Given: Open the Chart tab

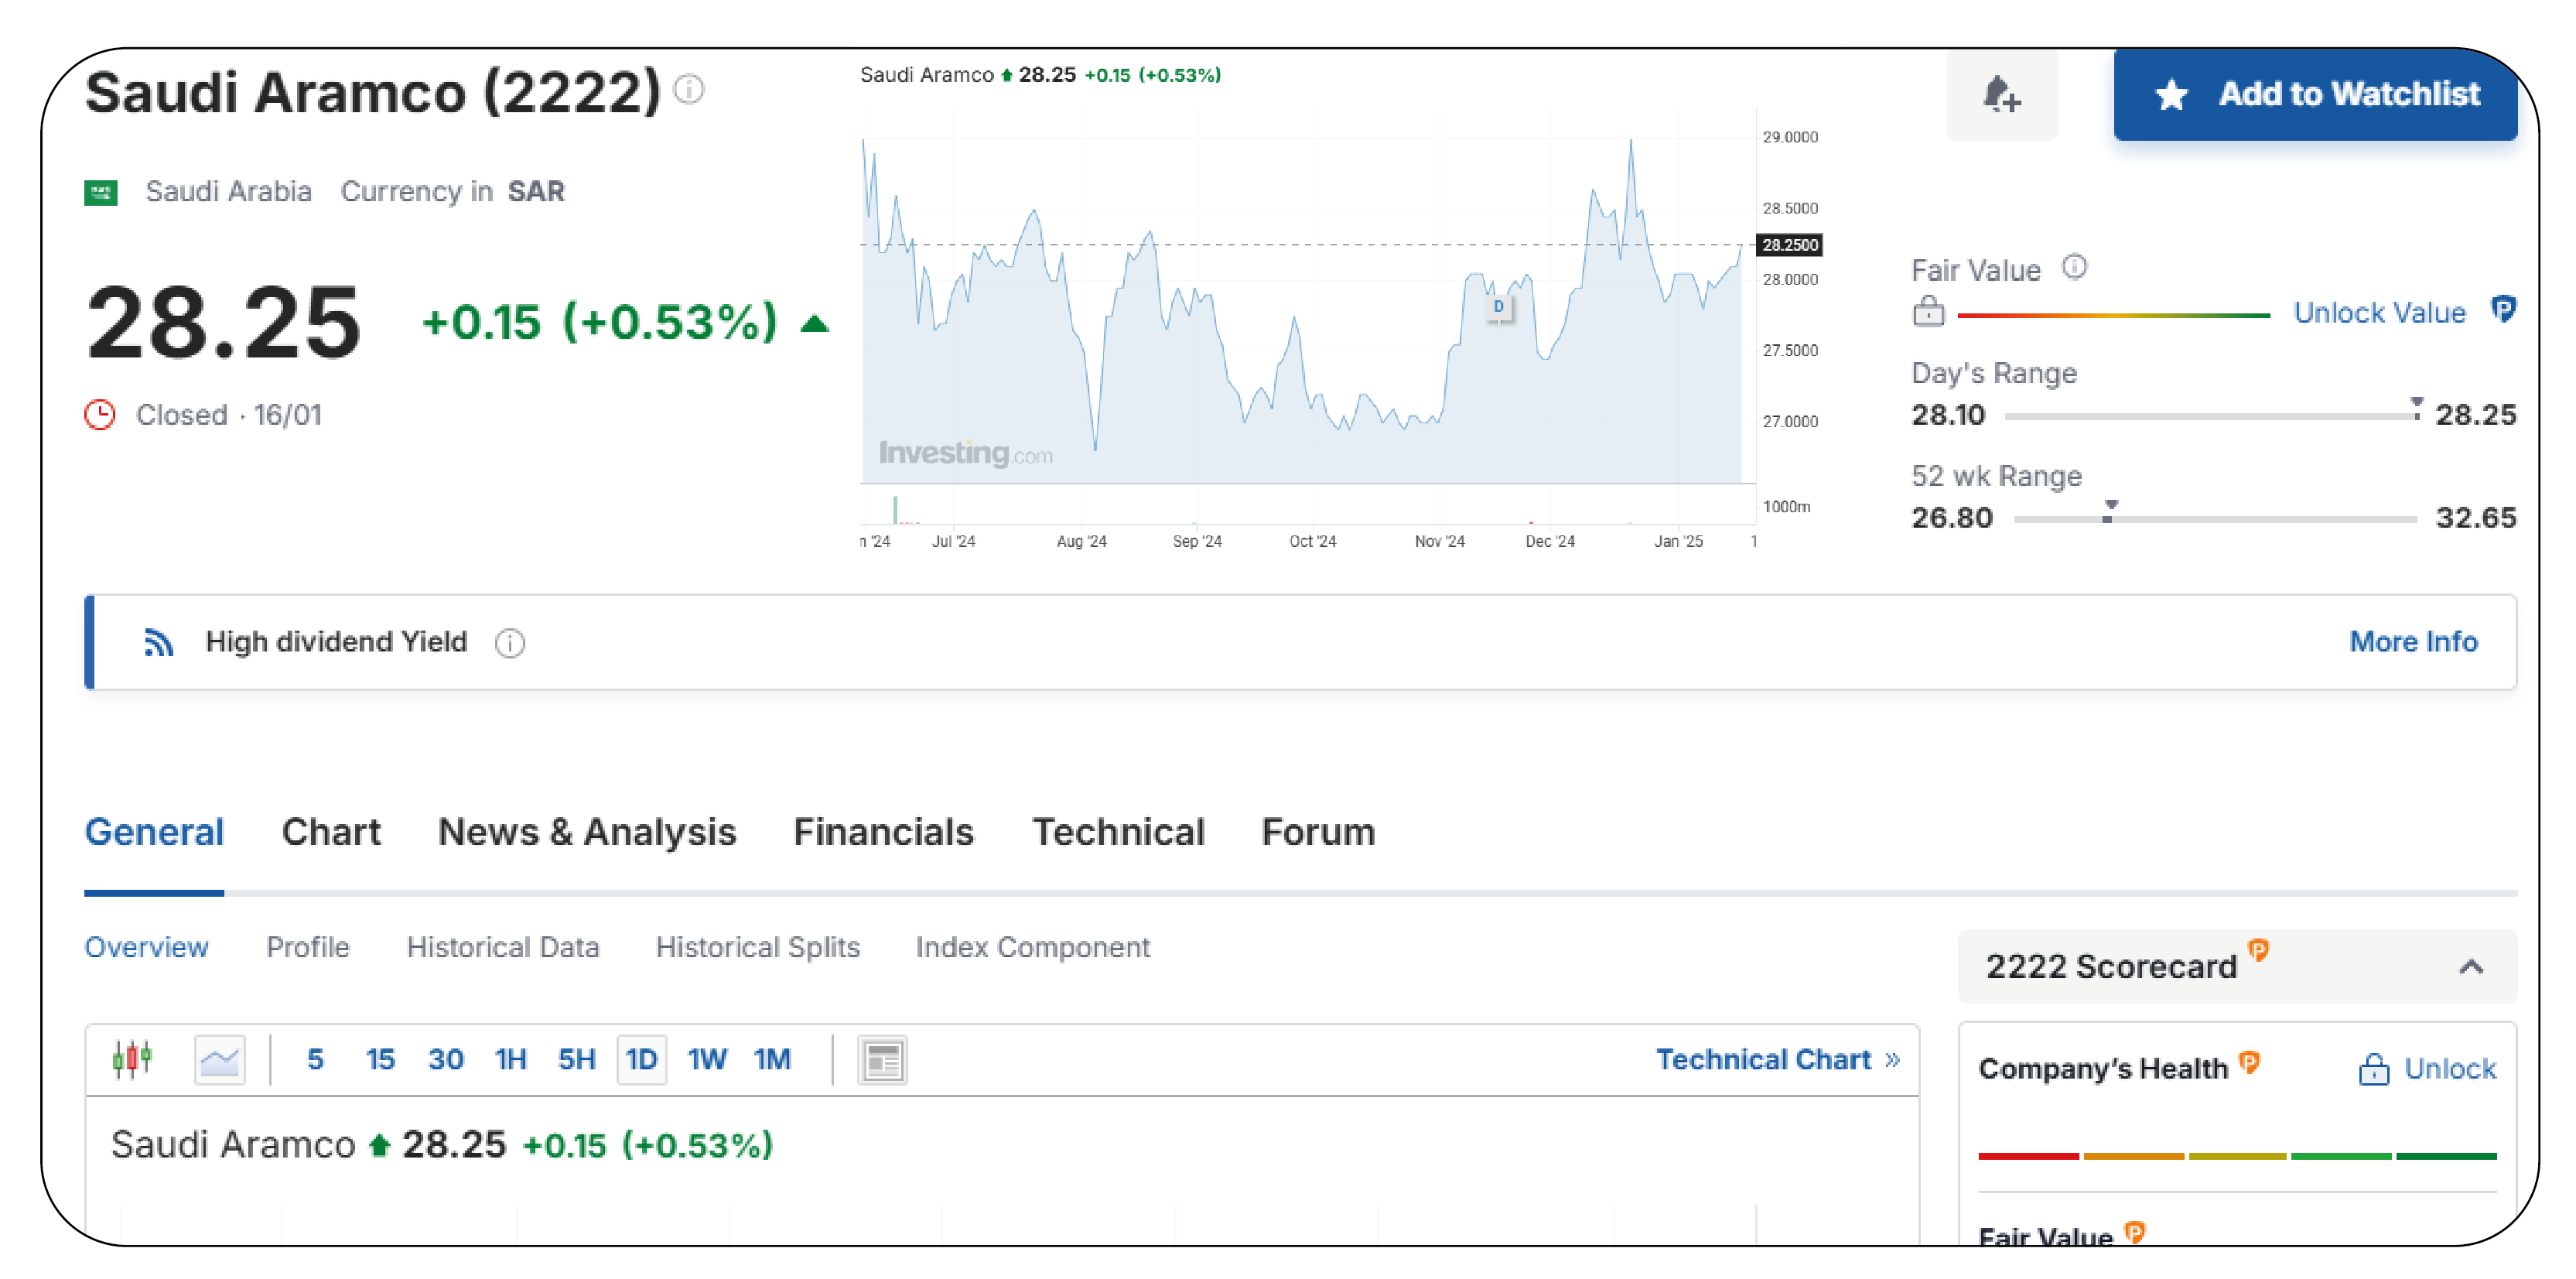Looking at the screenshot, I should point(331,832).
